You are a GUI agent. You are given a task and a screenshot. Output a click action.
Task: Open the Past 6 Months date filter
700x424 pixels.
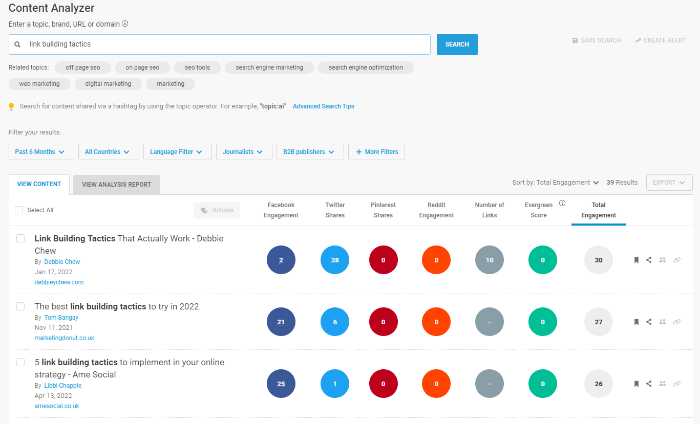pyautogui.click(x=40, y=152)
